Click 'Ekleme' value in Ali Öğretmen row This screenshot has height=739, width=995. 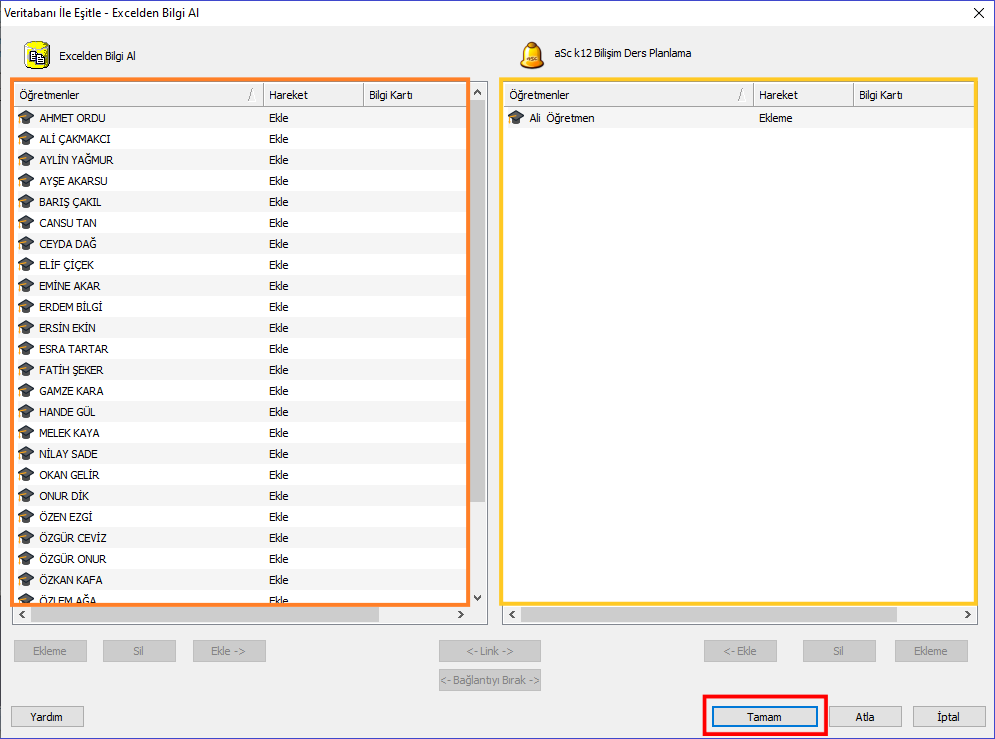click(x=775, y=118)
